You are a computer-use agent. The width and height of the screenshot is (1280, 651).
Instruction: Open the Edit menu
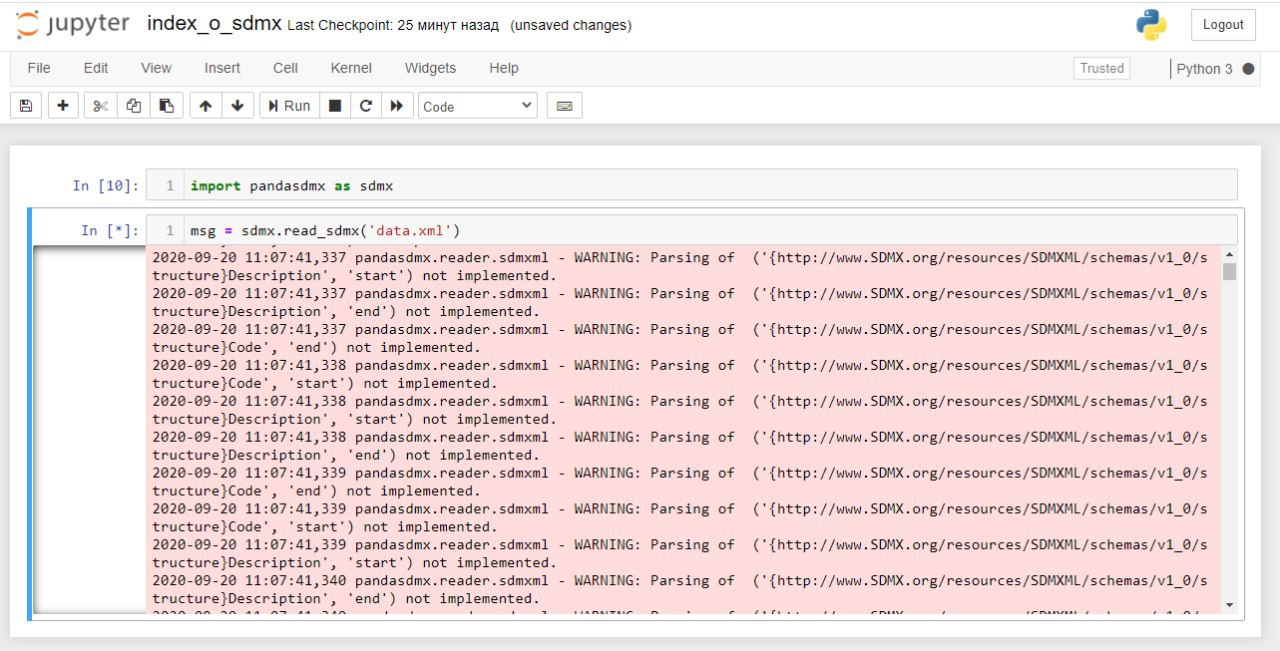click(x=96, y=68)
